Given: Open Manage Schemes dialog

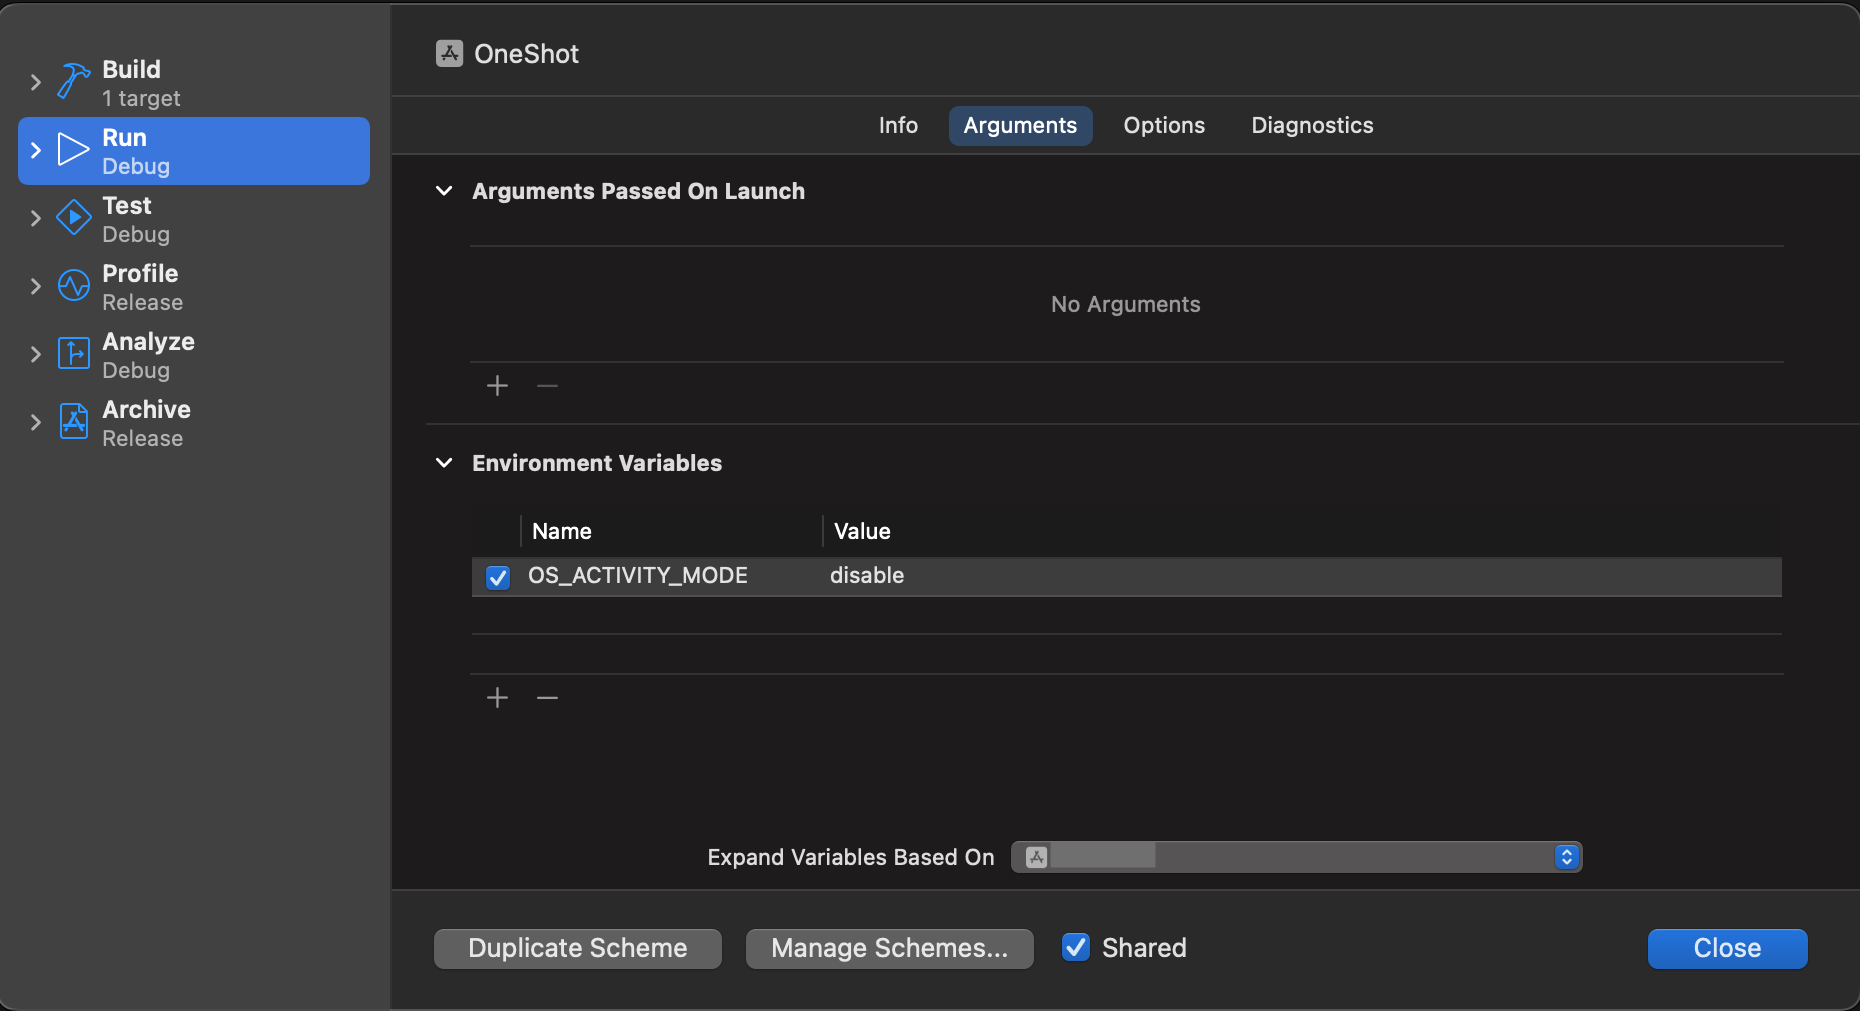Looking at the screenshot, I should (x=889, y=948).
